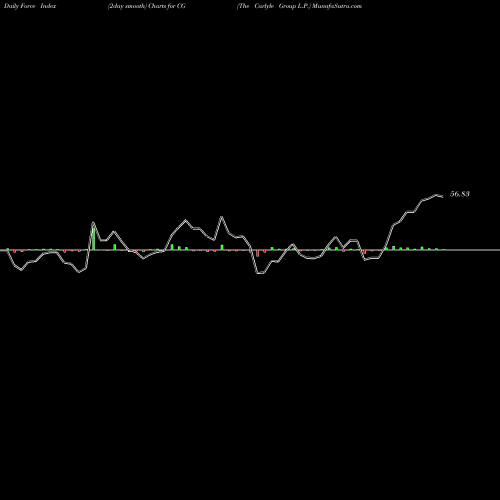Click the 'Daily Force Index' title text
Image resolution: width=500 pixels, height=500 pixels.
pyautogui.click(x=30, y=6)
